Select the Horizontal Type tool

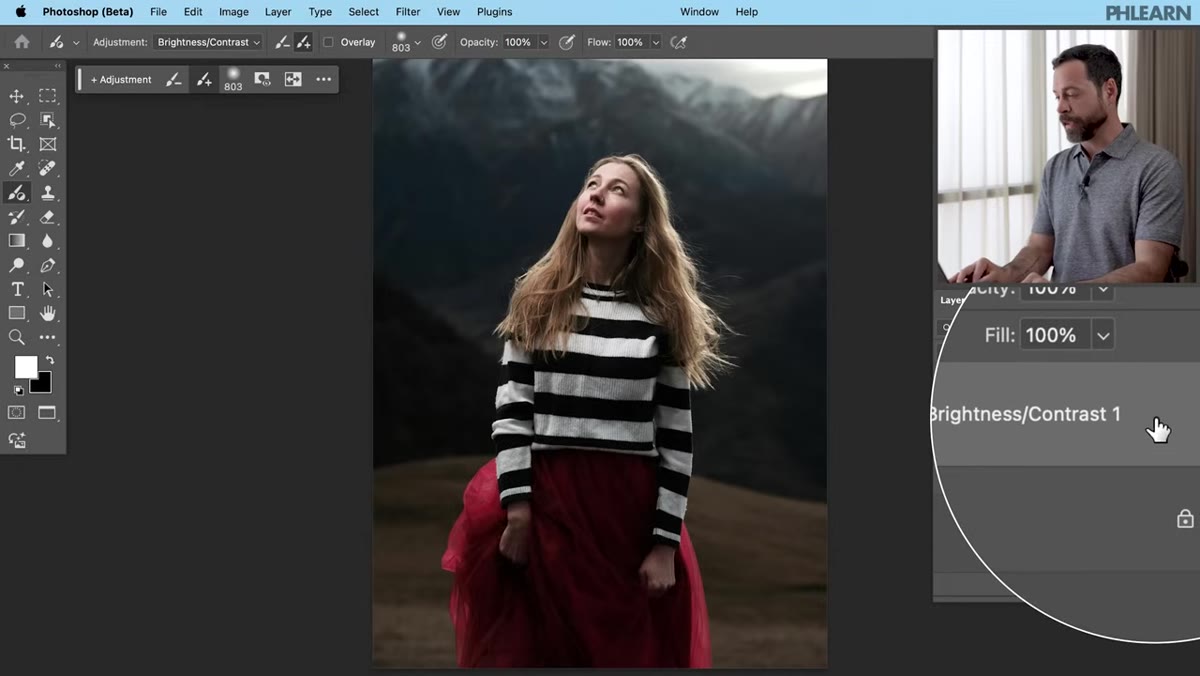click(x=17, y=289)
